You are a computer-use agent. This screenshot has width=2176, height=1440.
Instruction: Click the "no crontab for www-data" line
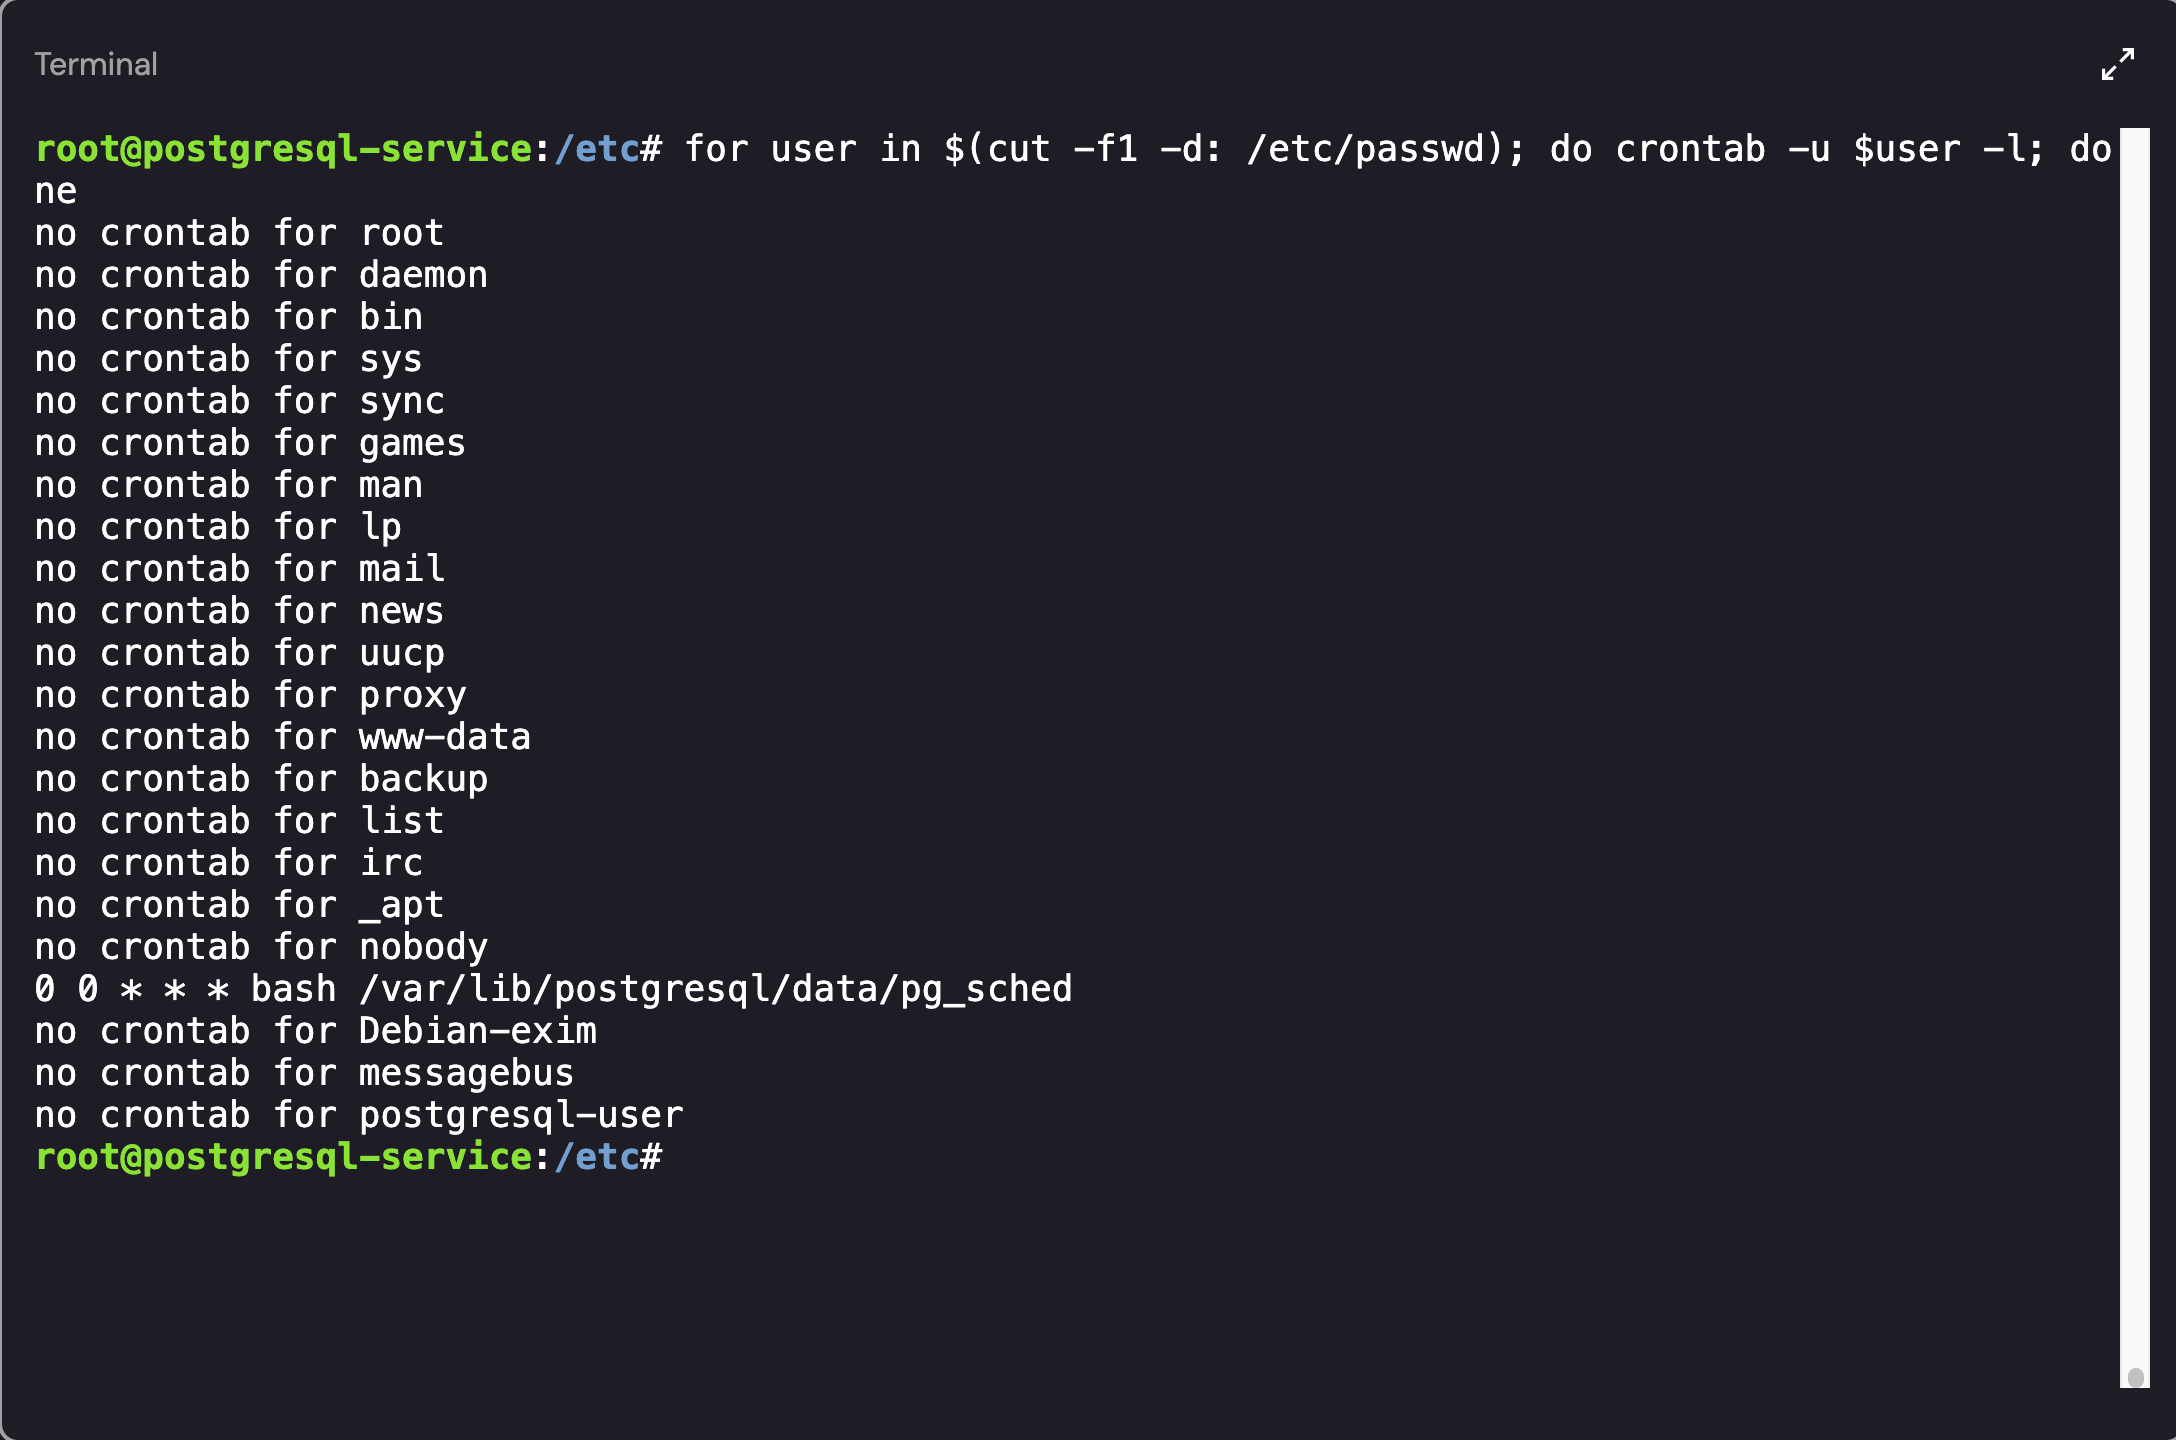[x=282, y=737]
